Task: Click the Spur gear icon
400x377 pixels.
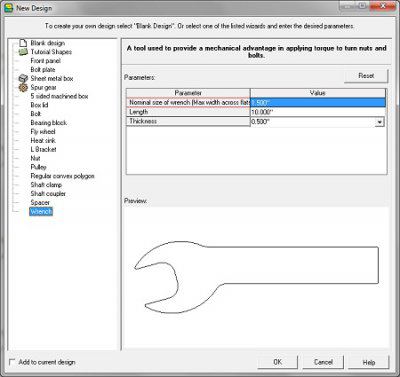Action: tap(23, 87)
